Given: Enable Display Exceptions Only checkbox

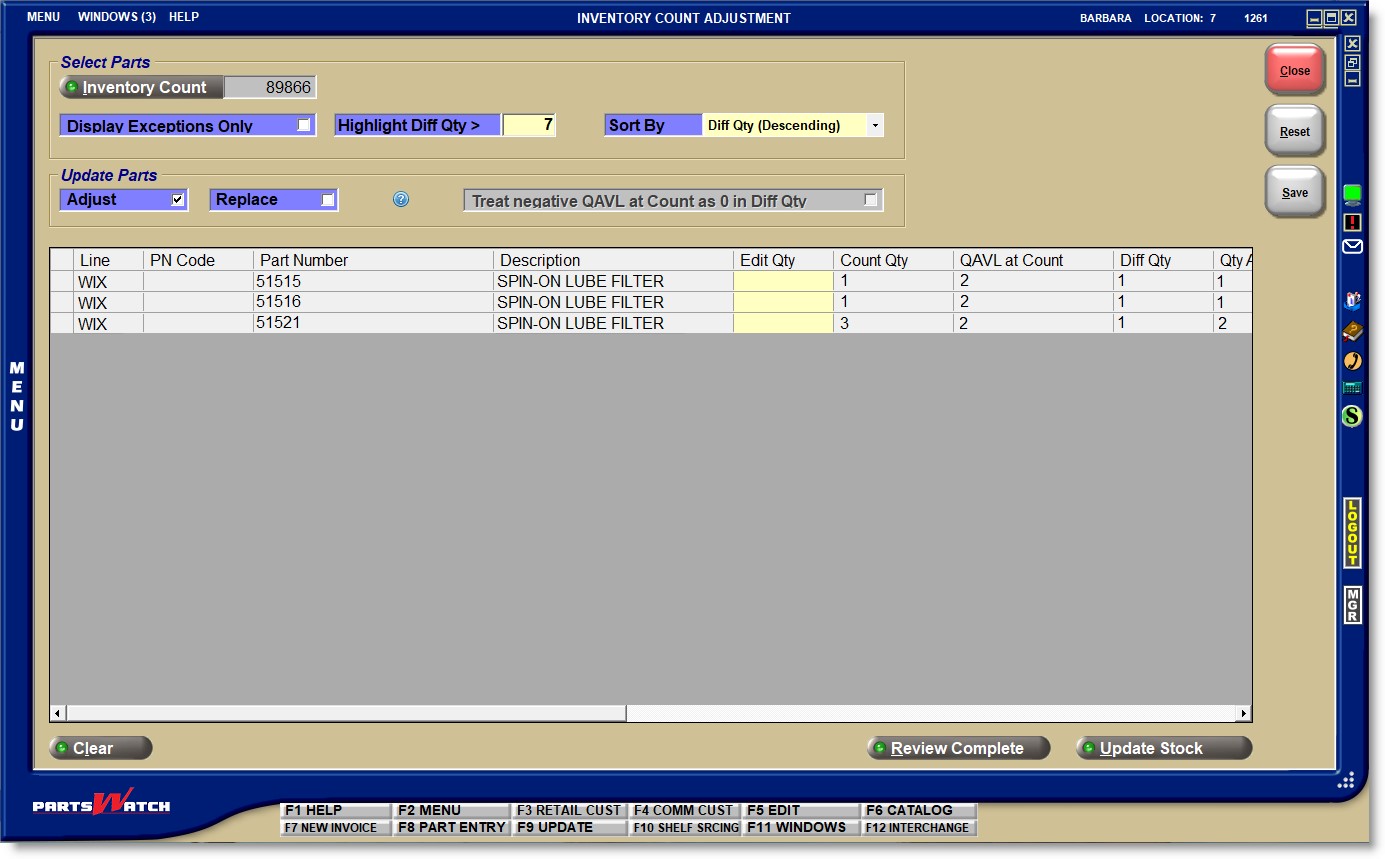Looking at the screenshot, I should (304, 125).
